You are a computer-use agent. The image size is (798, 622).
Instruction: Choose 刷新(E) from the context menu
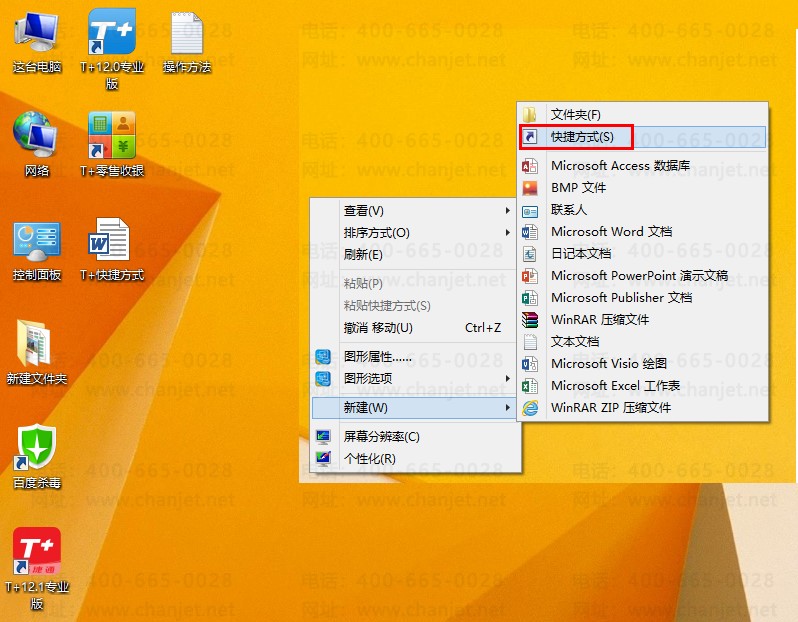[x=416, y=255]
